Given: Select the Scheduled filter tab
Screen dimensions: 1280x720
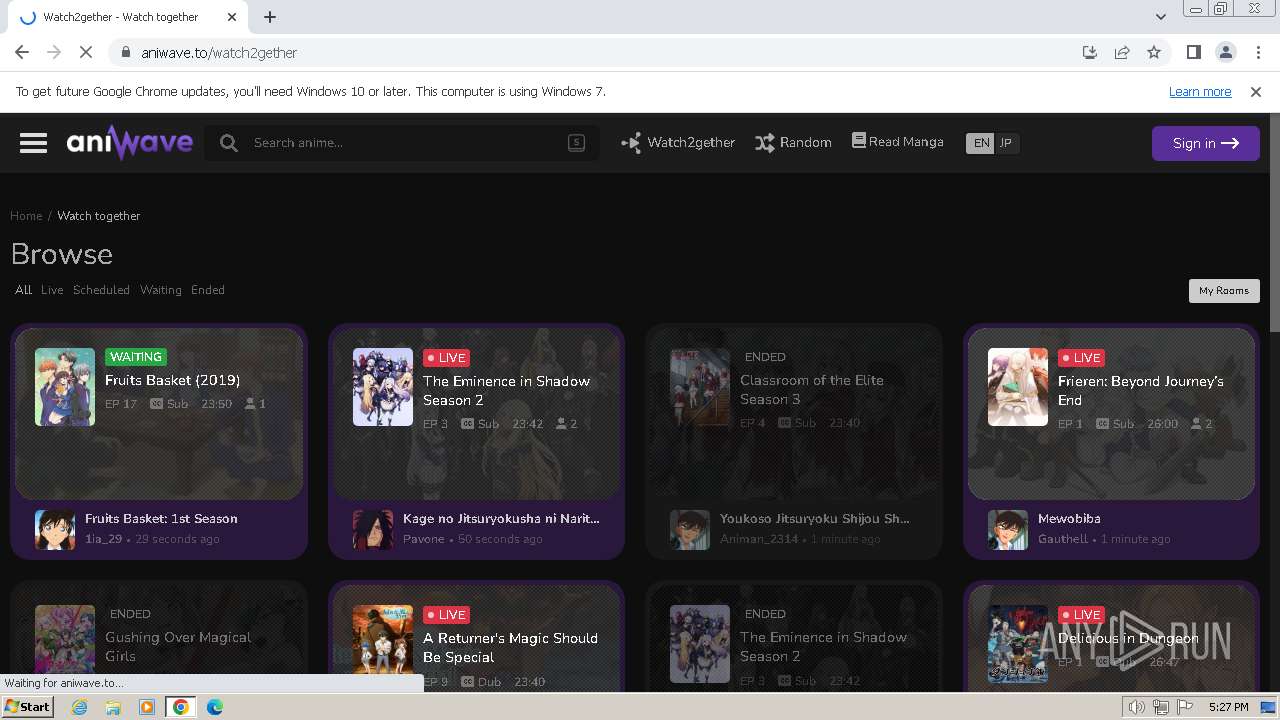Looking at the screenshot, I should [x=101, y=290].
